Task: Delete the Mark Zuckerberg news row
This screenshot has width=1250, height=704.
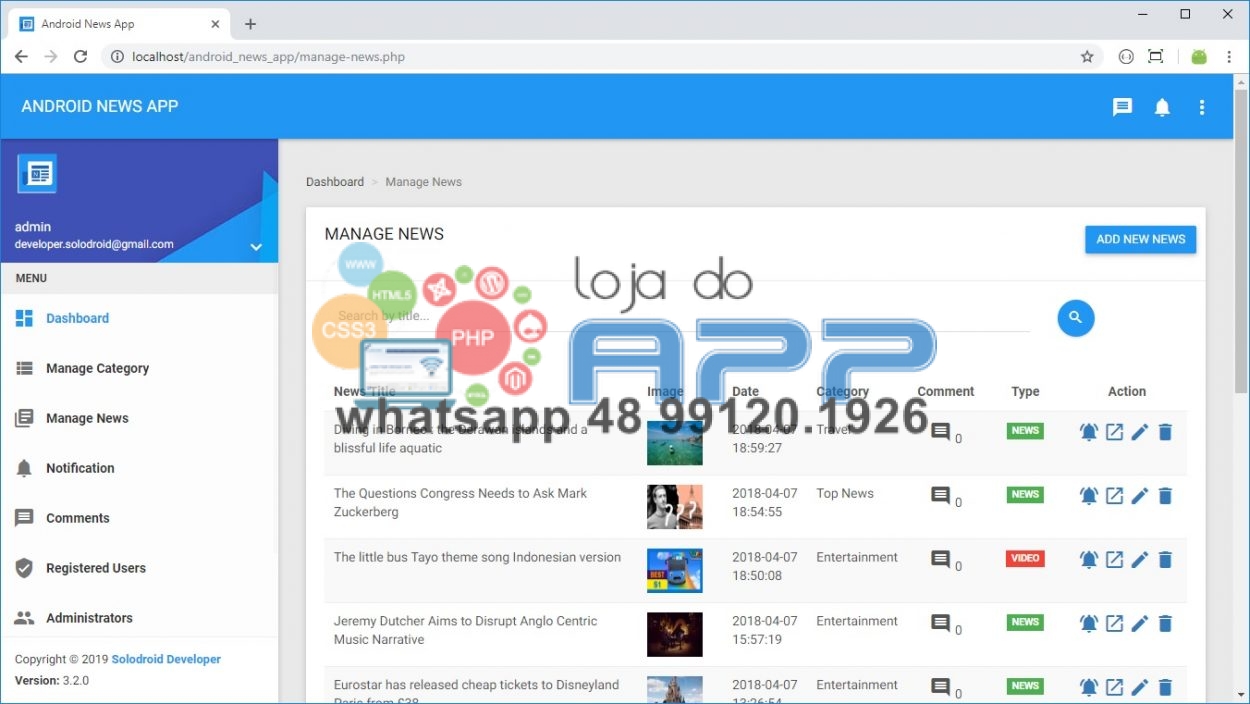Action: [1165, 496]
